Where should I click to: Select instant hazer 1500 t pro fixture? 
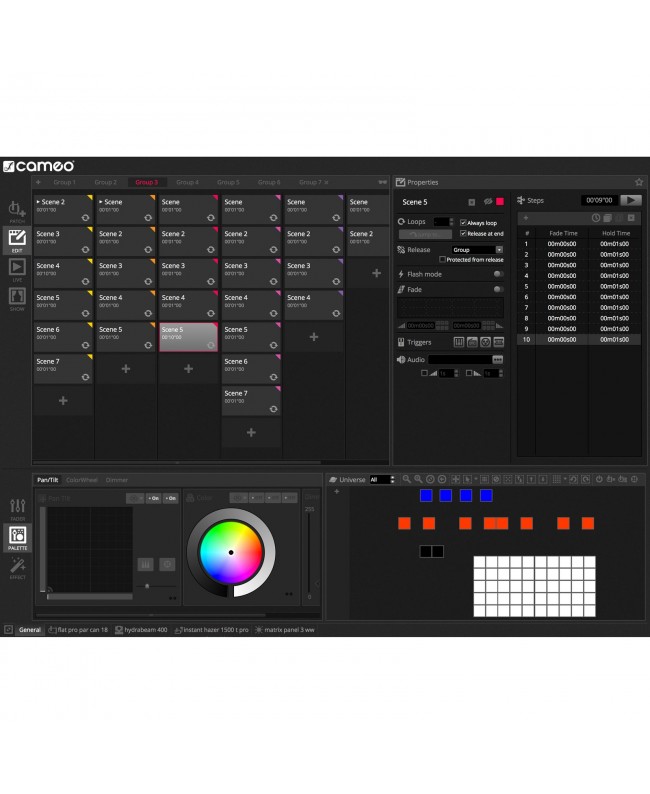pyautogui.click(x=212, y=630)
